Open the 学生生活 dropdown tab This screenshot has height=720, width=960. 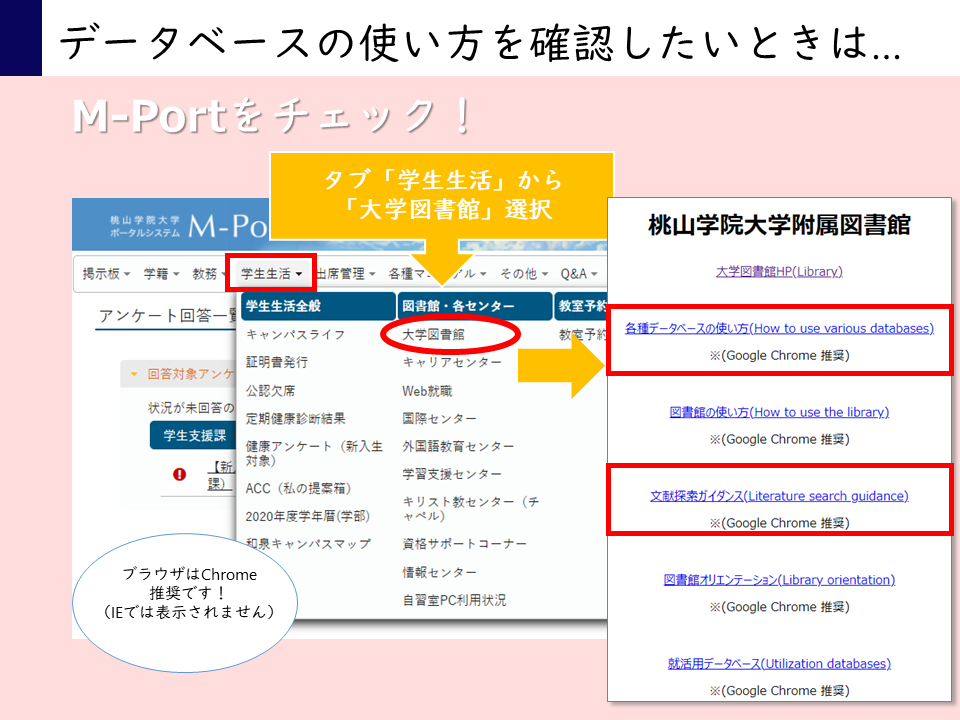(x=271, y=274)
